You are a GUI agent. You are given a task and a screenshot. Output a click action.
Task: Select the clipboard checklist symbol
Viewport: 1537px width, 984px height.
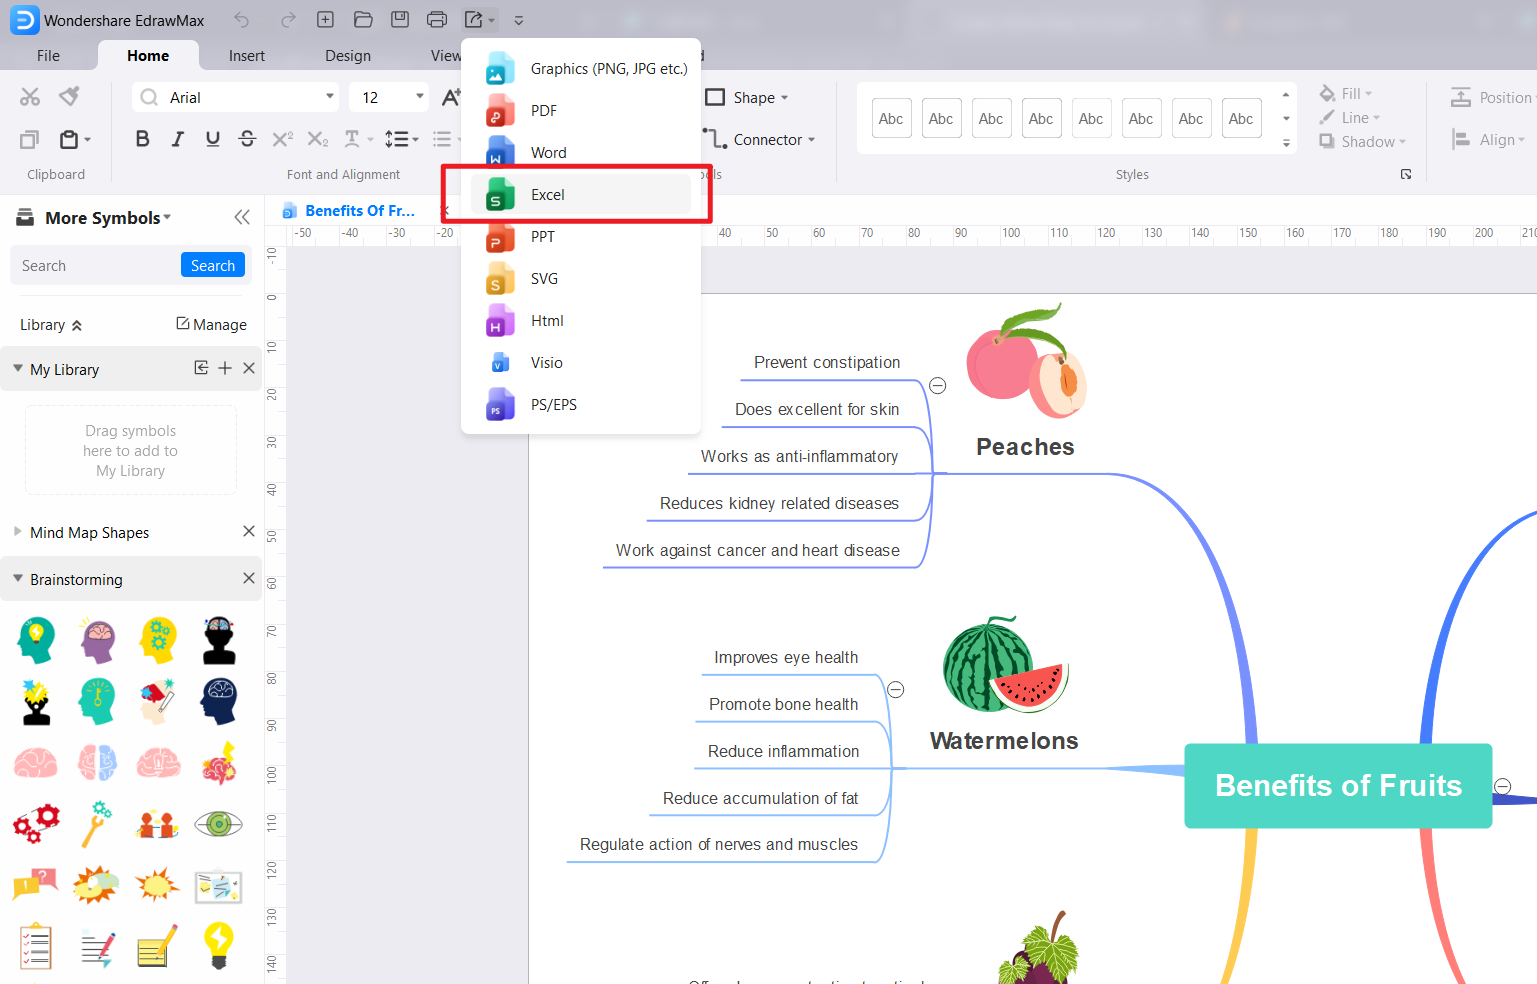tap(36, 946)
